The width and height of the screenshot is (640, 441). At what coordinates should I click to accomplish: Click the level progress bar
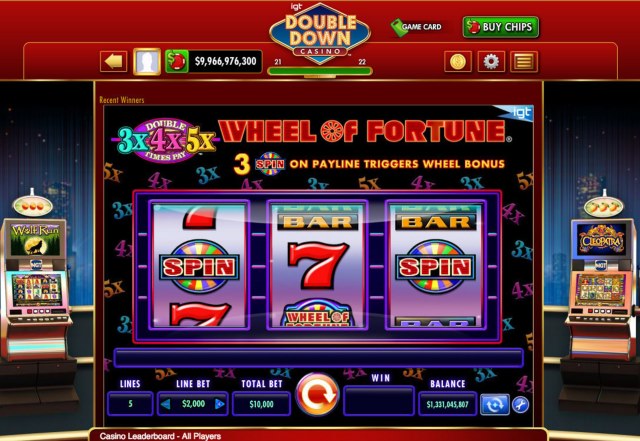[320, 71]
